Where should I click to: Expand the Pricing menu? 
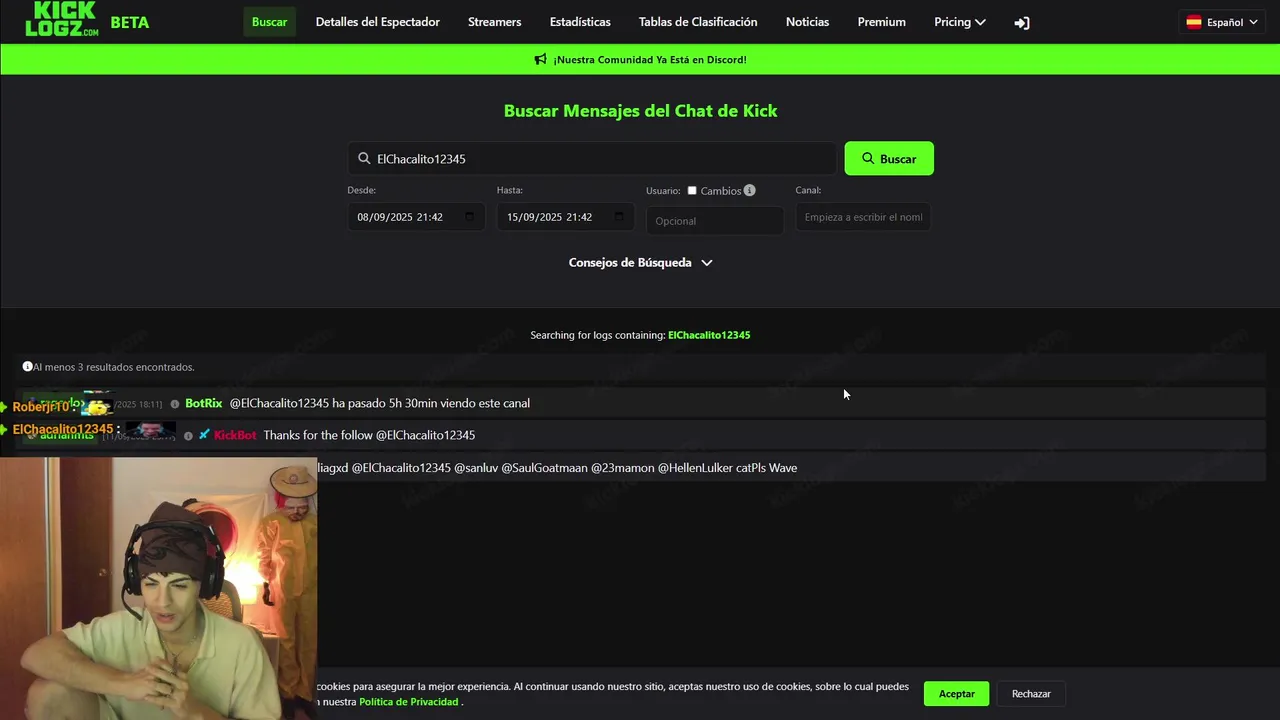point(959,22)
